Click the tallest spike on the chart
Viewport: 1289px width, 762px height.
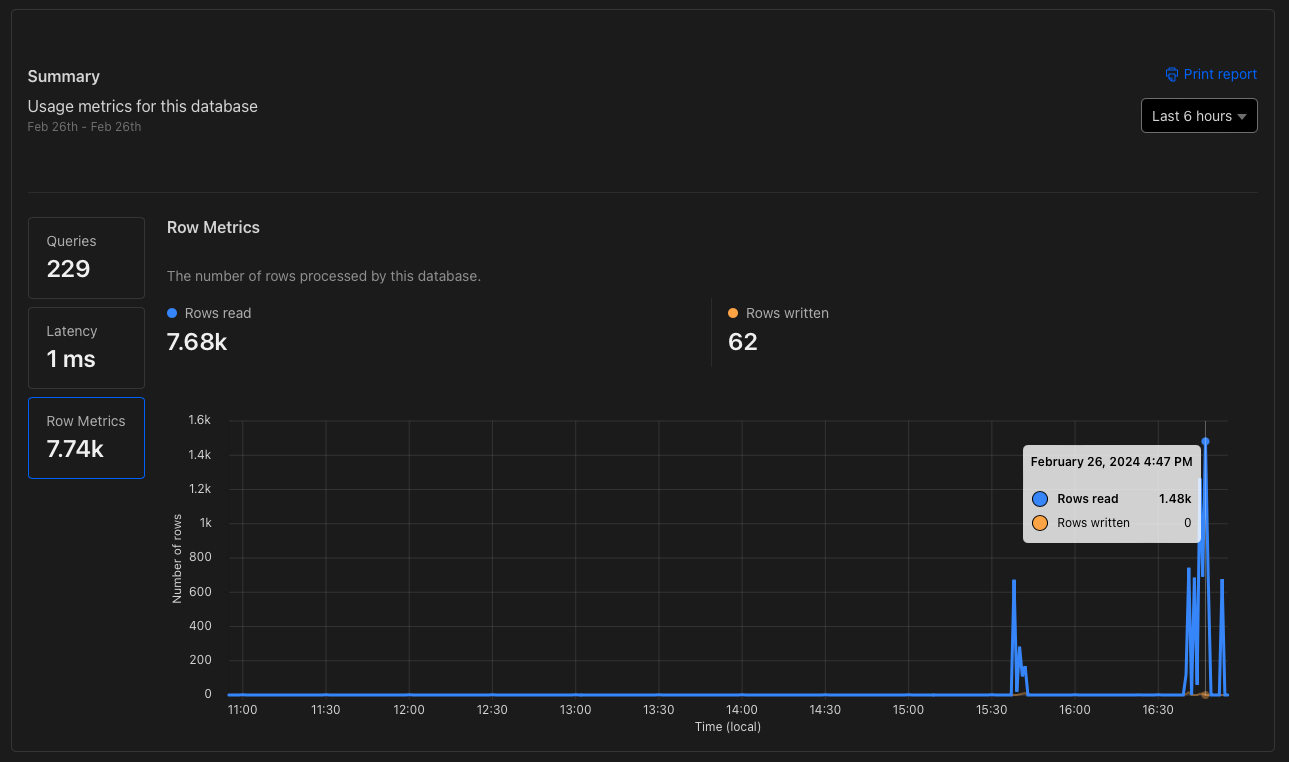(x=1205, y=440)
